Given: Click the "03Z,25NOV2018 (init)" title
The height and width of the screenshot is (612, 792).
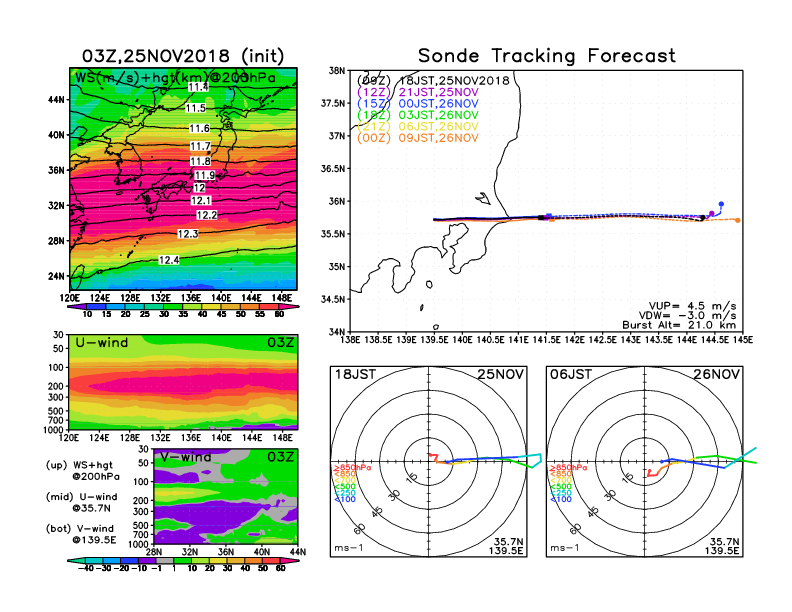Looking at the screenshot, I should pos(183,56).
